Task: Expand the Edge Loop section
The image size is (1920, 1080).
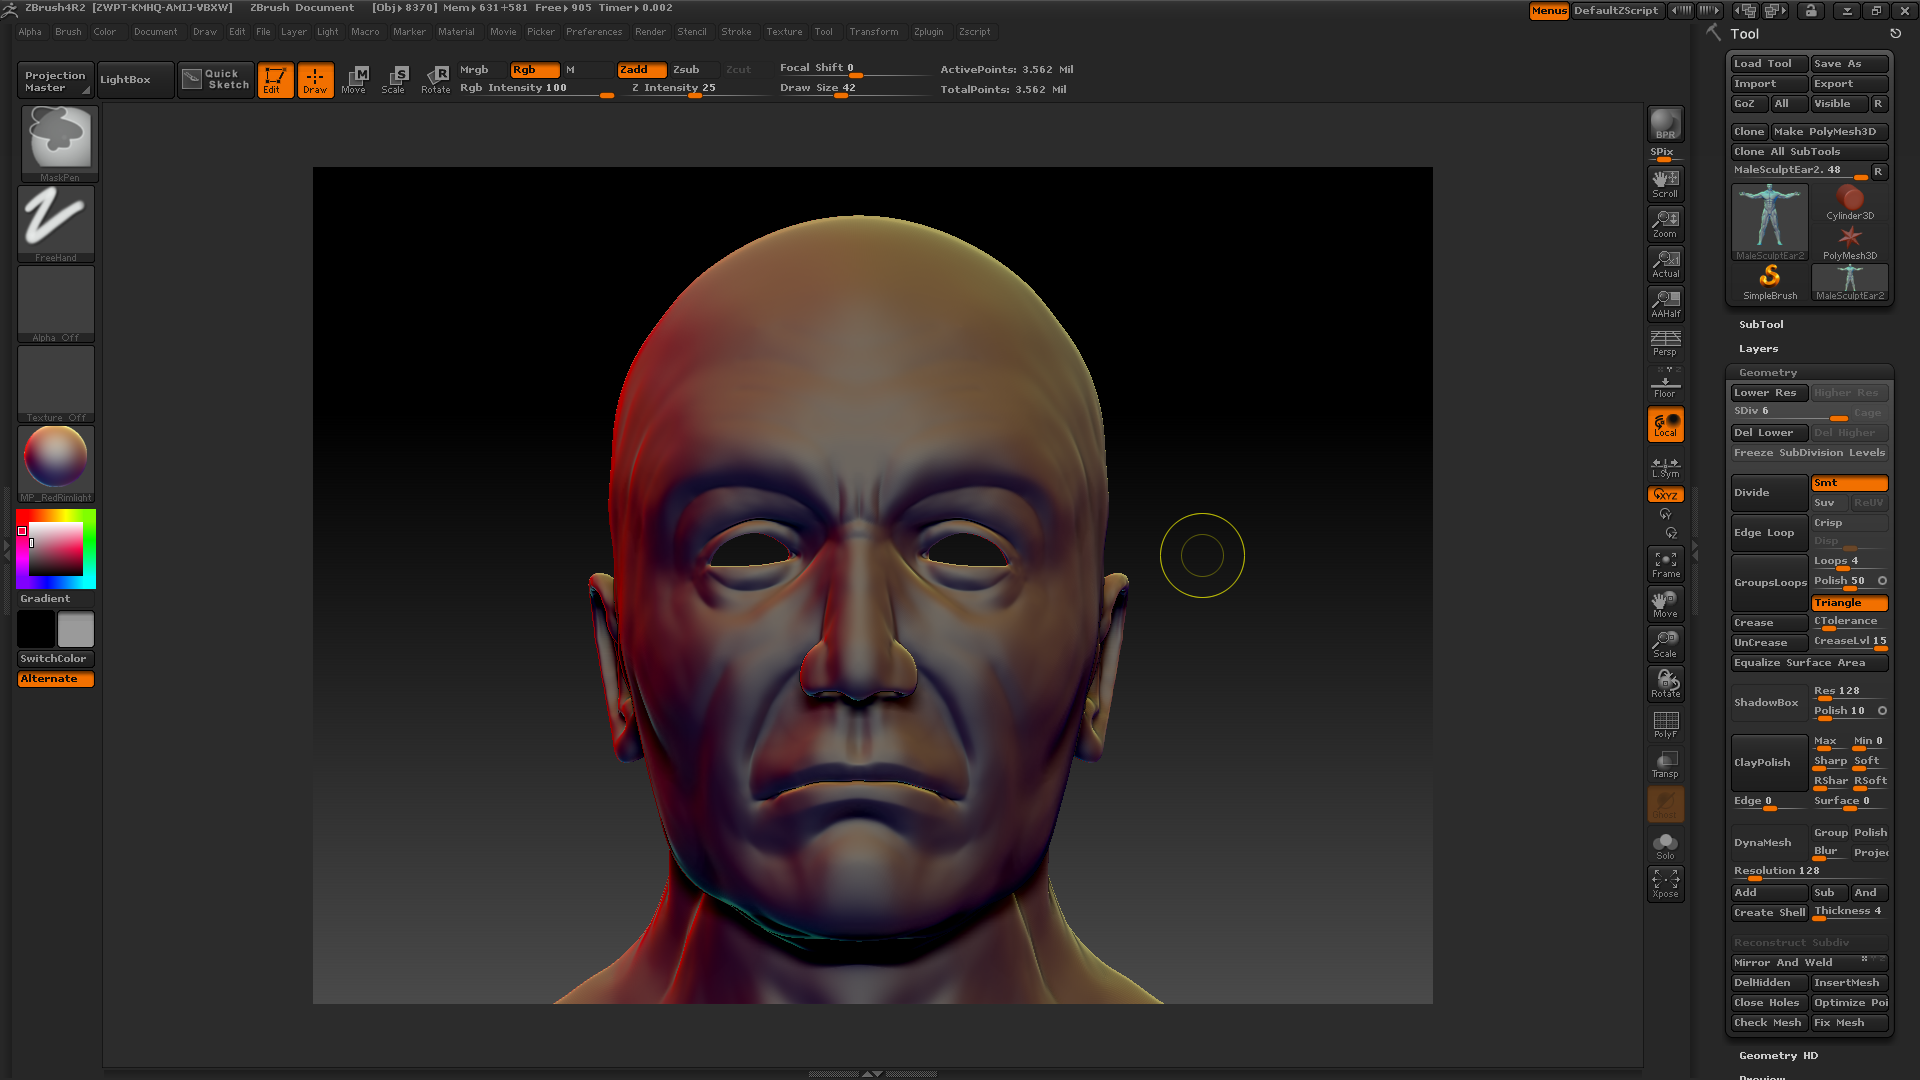Action: [1769, 533]
